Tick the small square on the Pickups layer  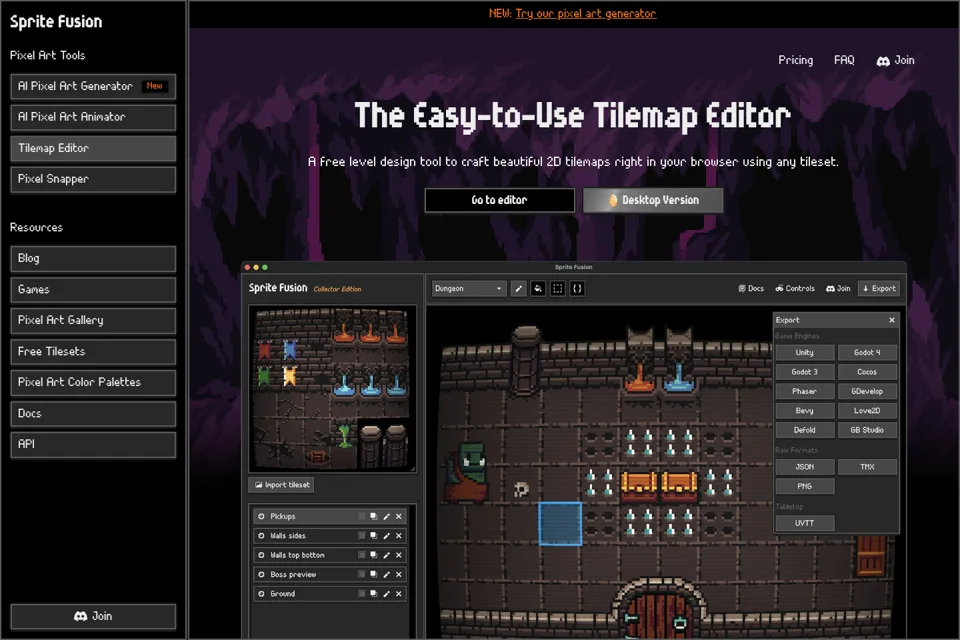pyautogui.click(x=362, y=516)
